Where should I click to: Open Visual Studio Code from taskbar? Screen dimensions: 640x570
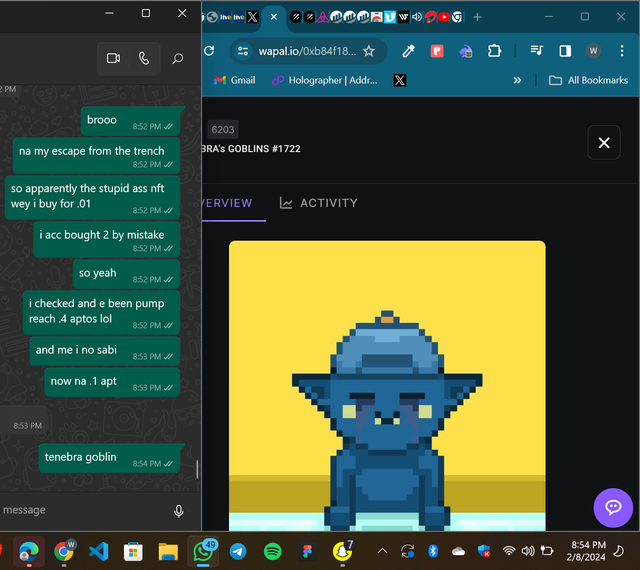point(98,552)
